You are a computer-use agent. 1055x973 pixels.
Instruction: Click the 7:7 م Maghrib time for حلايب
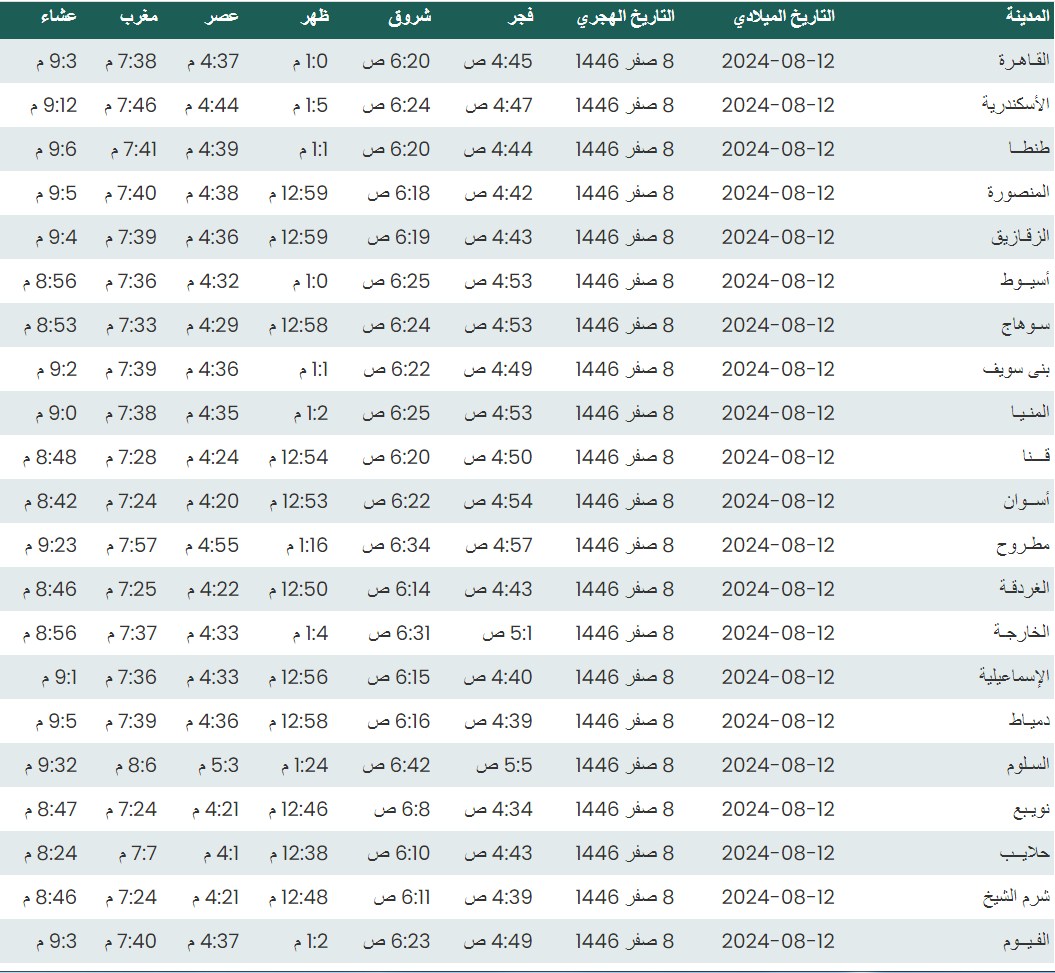[130, 853]
